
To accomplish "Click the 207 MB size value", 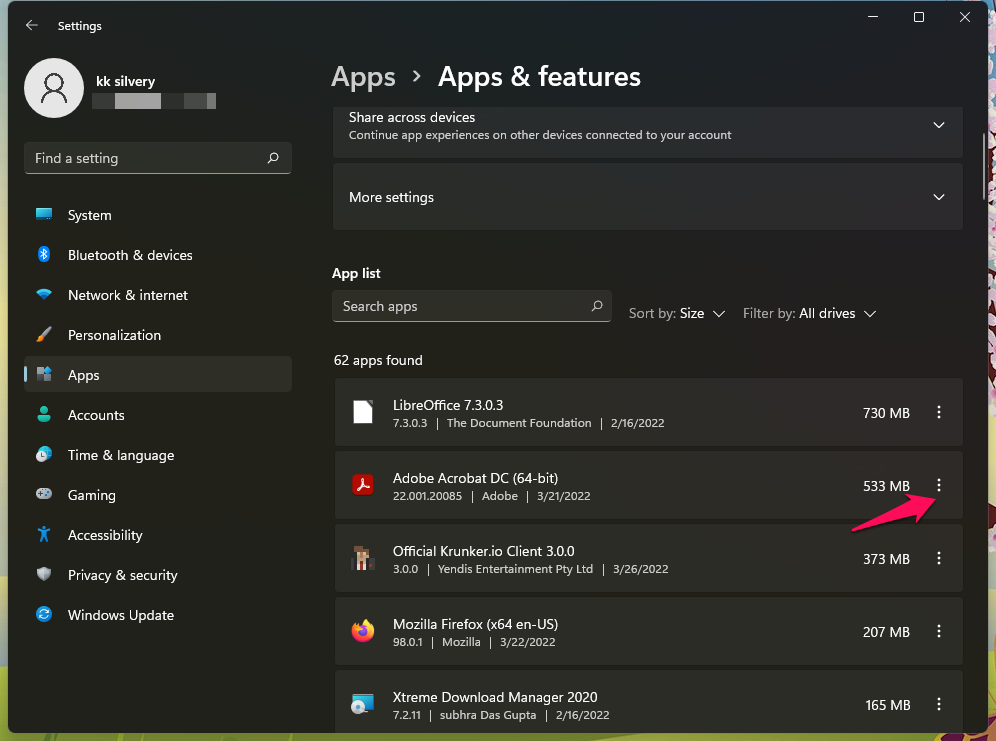I will coord(886,632).
